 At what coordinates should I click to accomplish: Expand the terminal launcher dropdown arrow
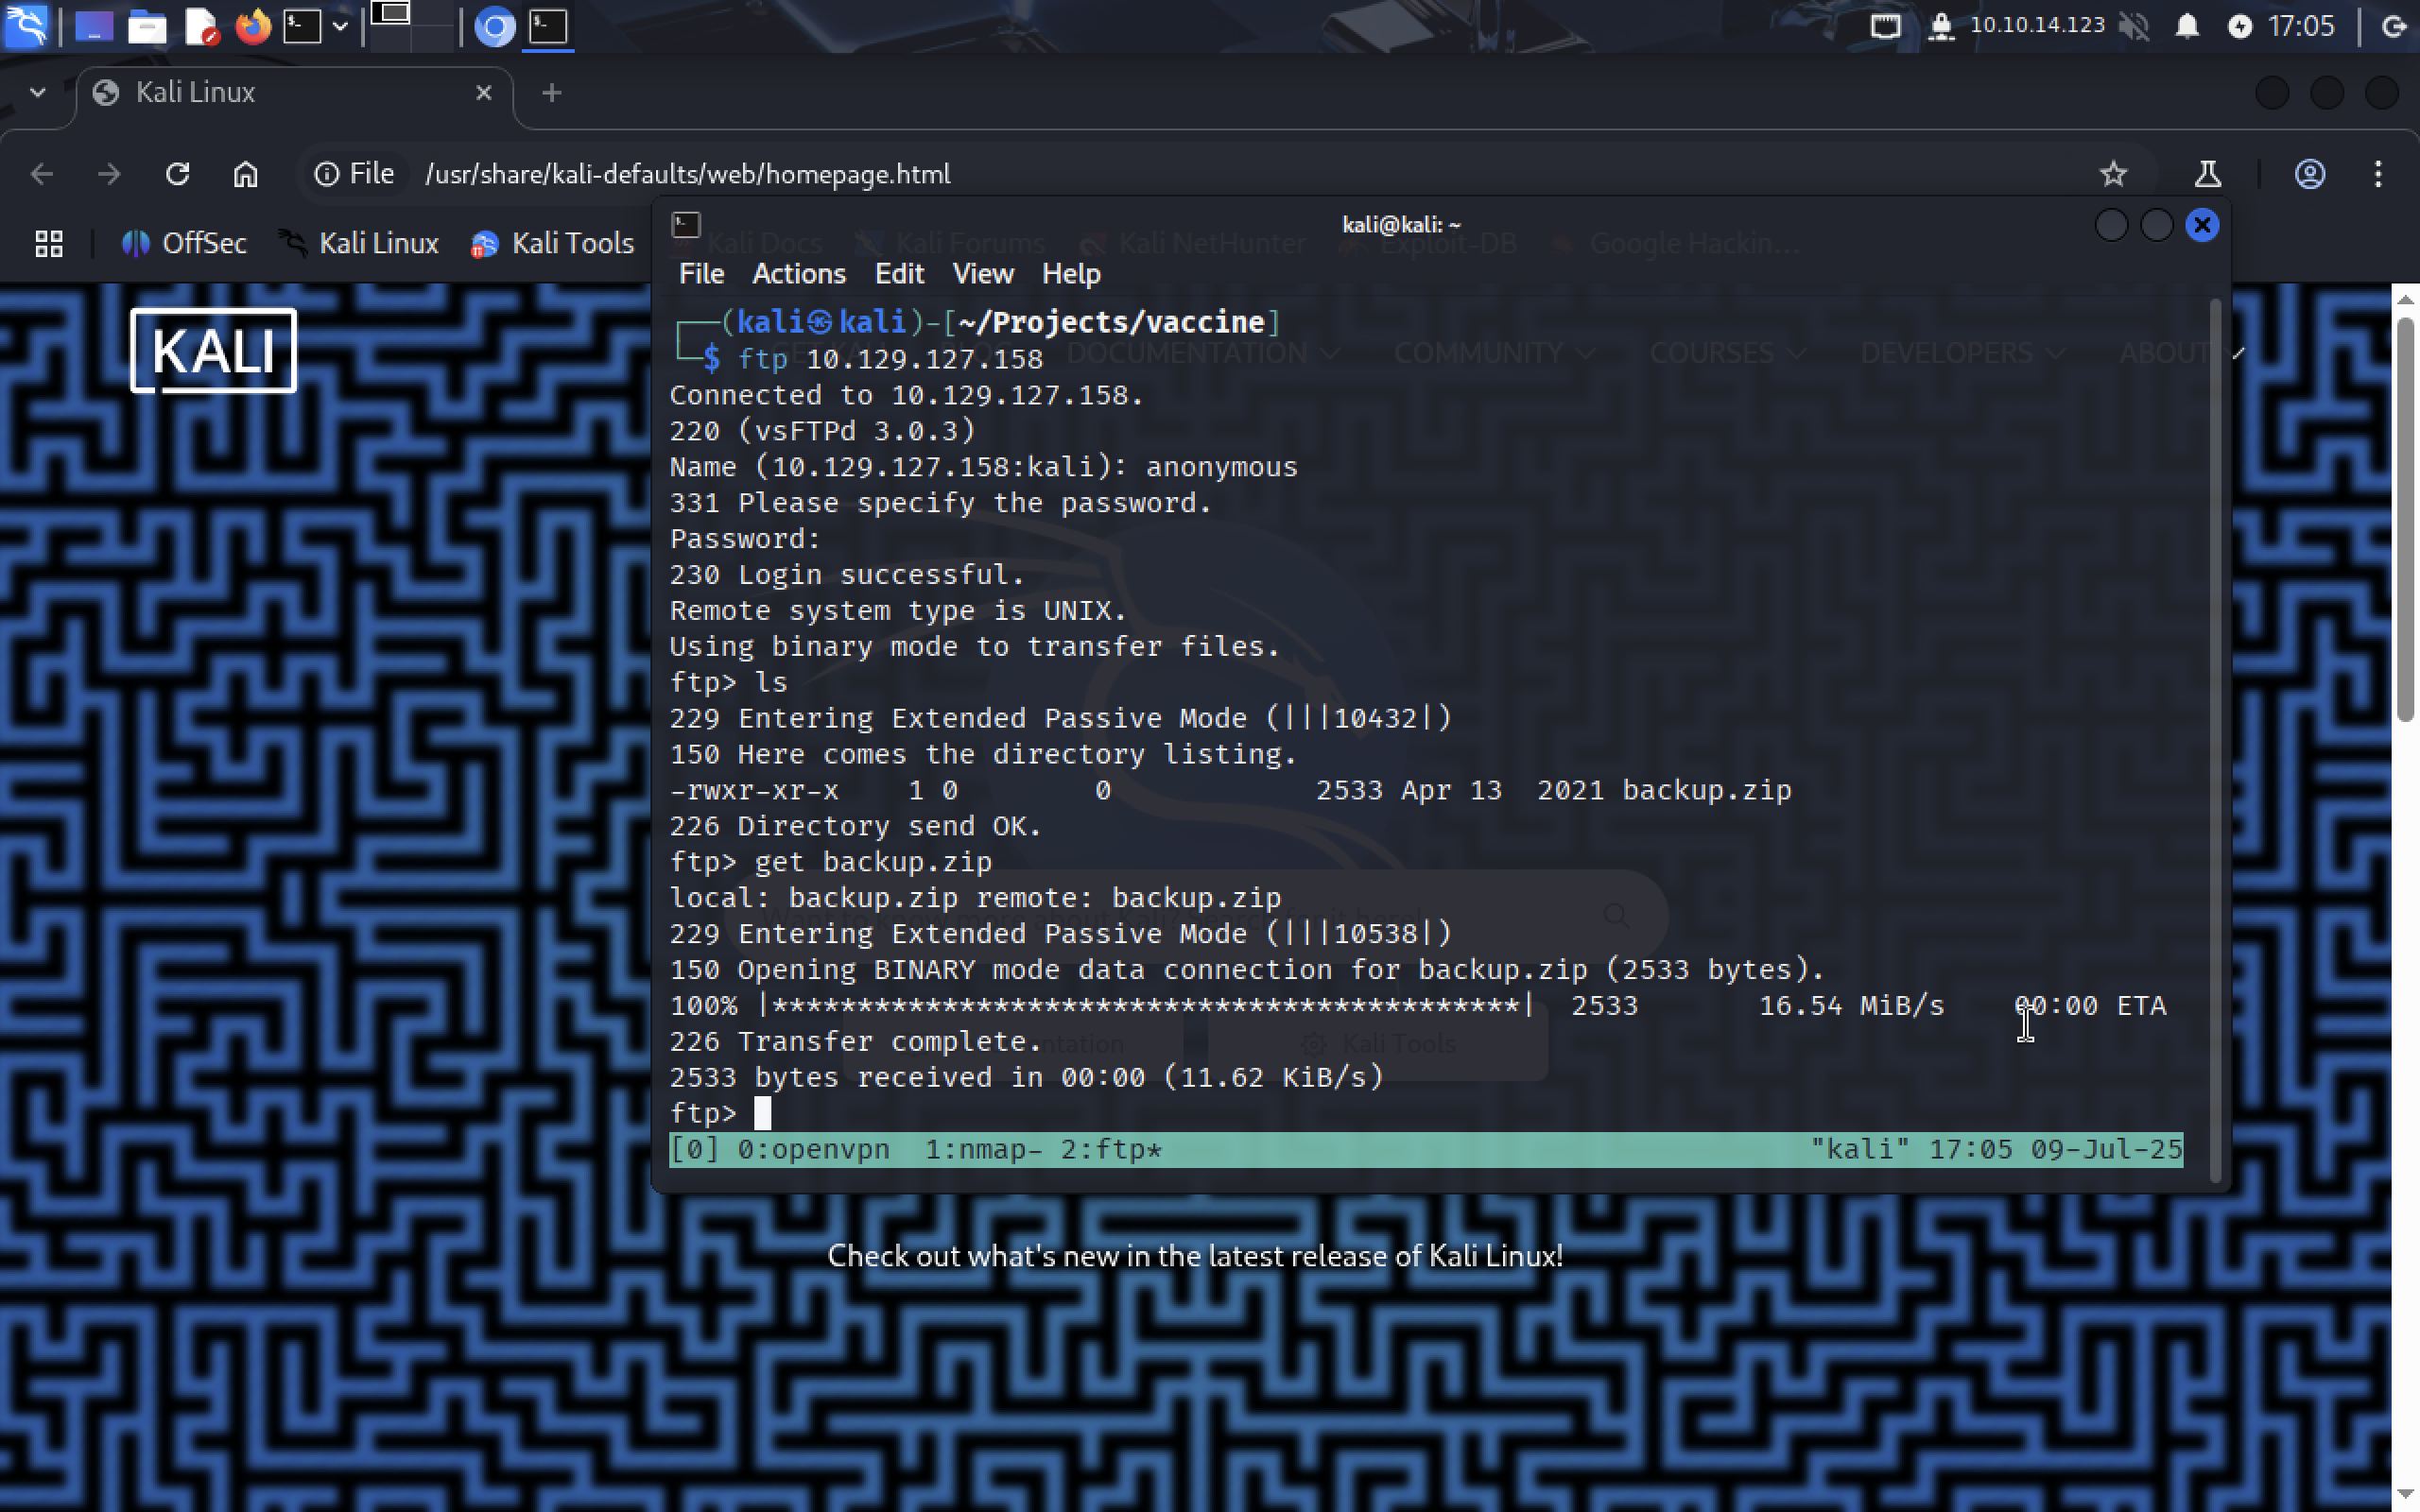tap(340, 26)
